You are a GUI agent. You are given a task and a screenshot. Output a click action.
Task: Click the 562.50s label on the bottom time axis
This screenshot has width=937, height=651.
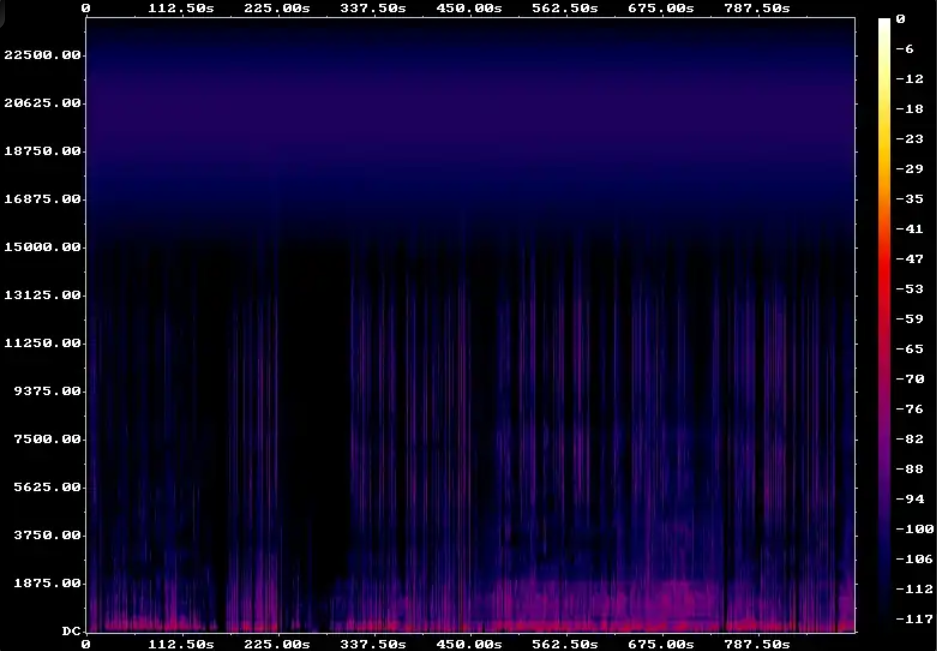pyautogui.click(x=565, y=644)
